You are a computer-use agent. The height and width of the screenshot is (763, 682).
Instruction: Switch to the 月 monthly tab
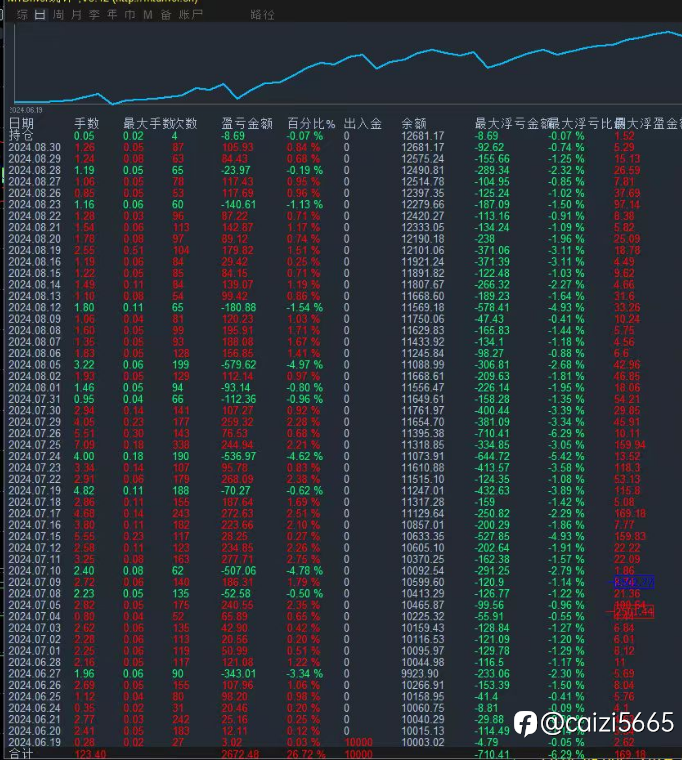pos(76,15)
